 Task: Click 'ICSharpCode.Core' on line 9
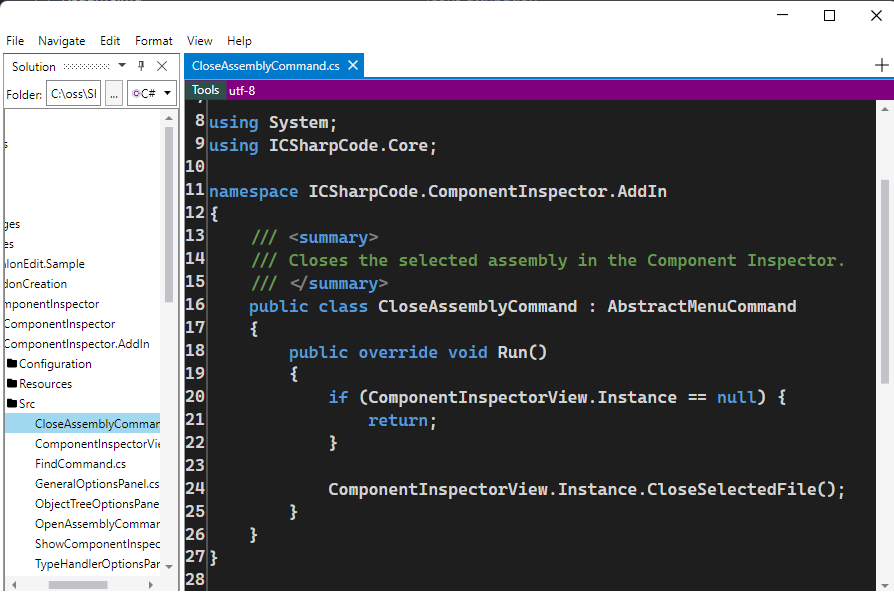tap(348, 145)
